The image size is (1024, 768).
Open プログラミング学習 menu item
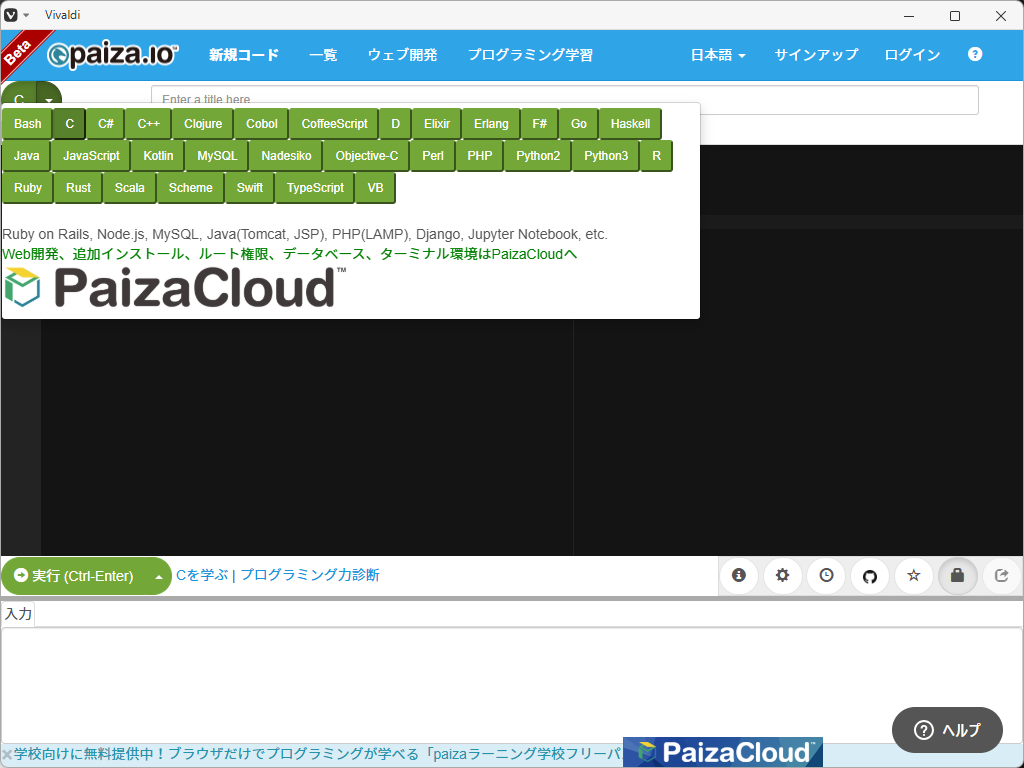point(530,55)
